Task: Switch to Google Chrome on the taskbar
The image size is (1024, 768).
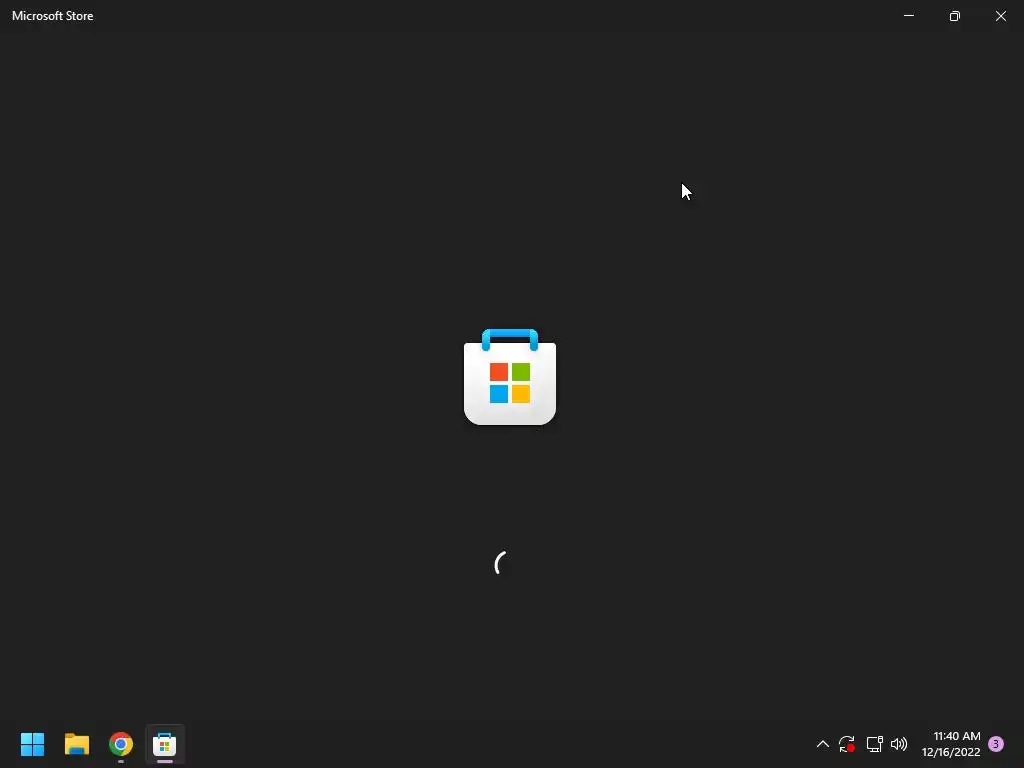Action: tap(121, 744)
